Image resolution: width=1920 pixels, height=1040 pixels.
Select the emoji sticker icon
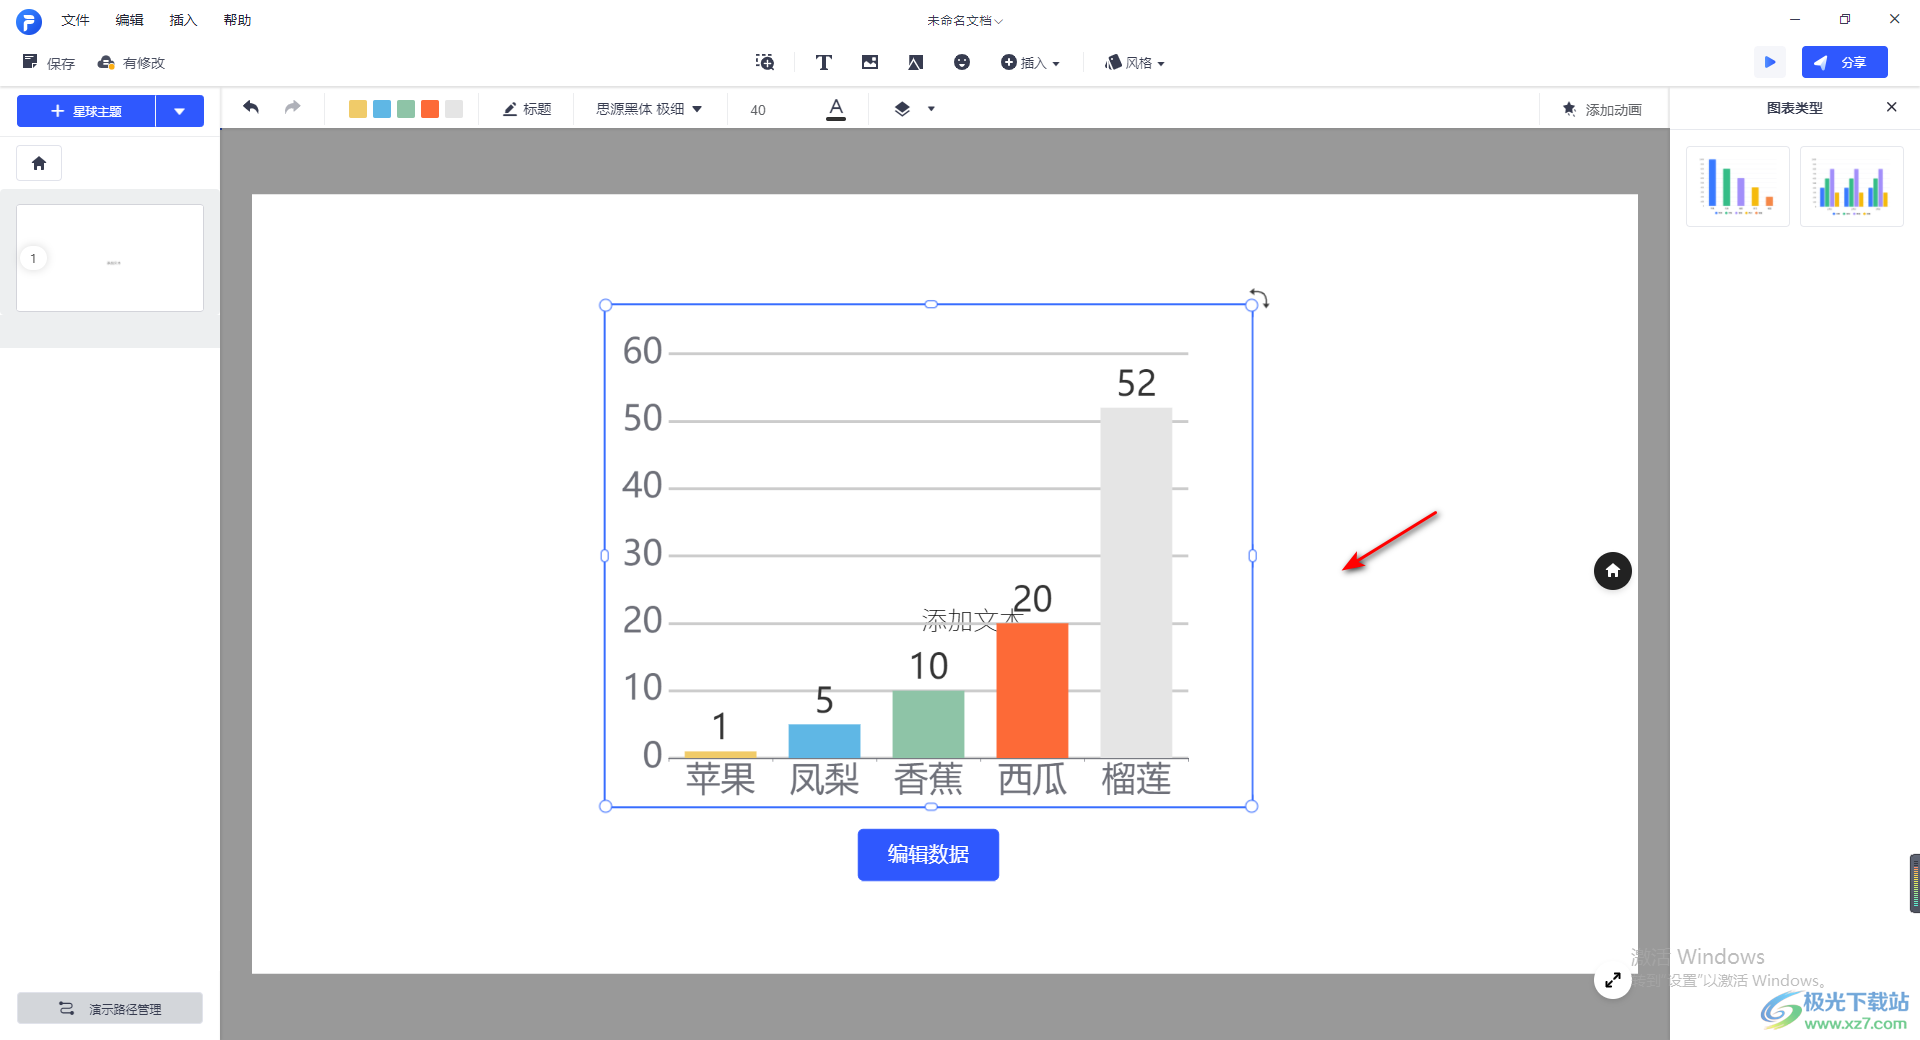962,62
